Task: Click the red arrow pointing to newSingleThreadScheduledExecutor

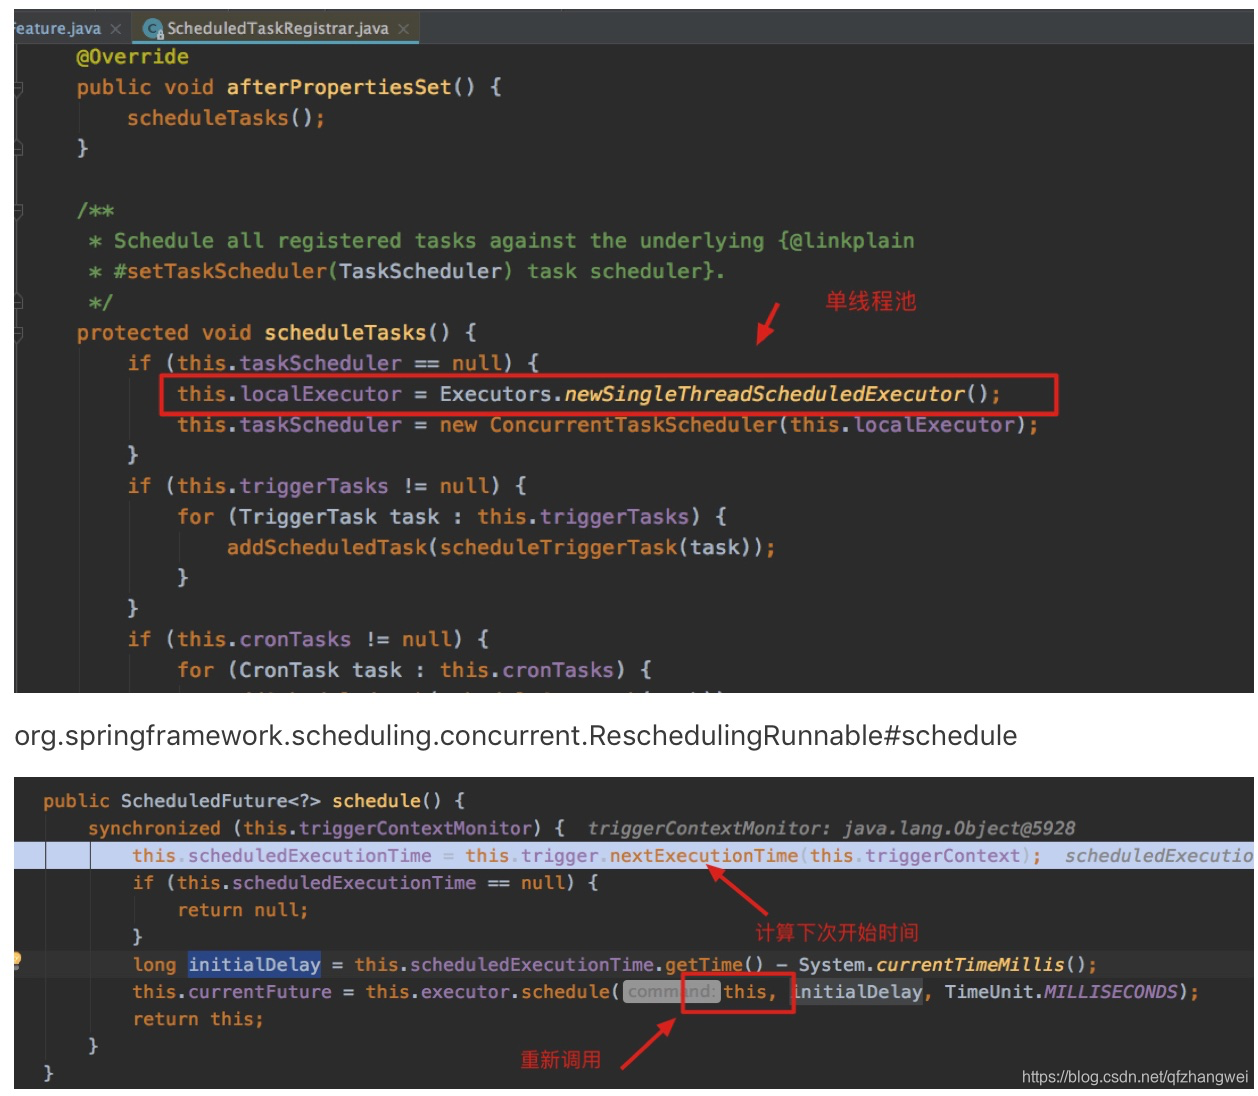Action: (x=770, y=325)
